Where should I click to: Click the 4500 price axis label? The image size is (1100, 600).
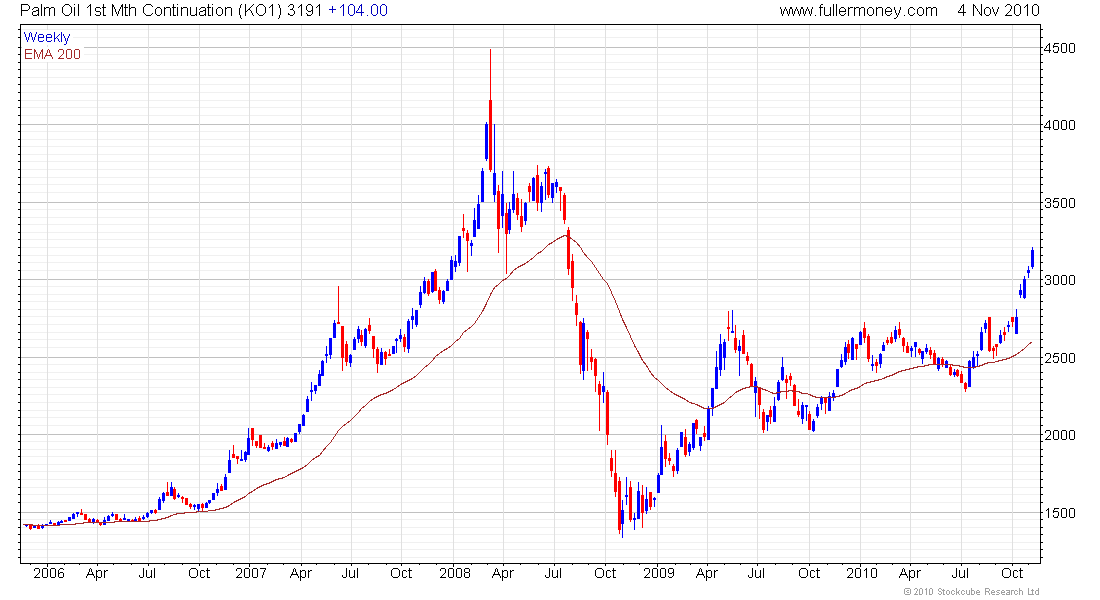pos(1059,48)
